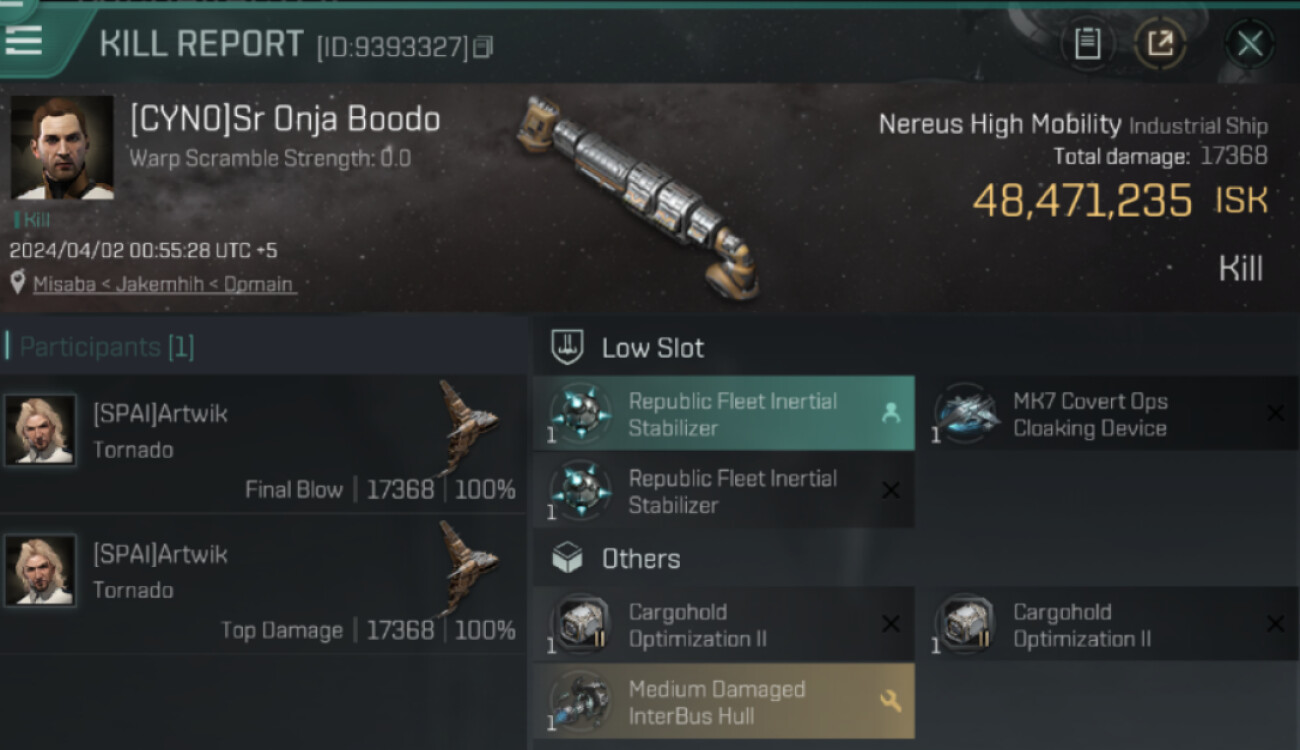View Sr Onja Boodo's portrait
Screen dimensions: 1300x750
point(62,148)
